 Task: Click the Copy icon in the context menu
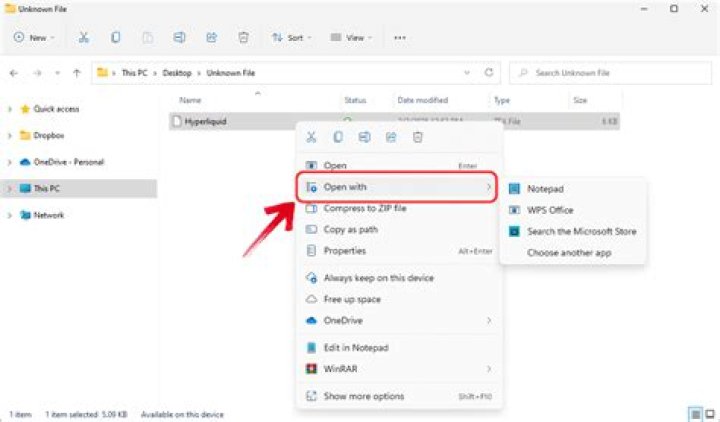(x=338, y=137)
